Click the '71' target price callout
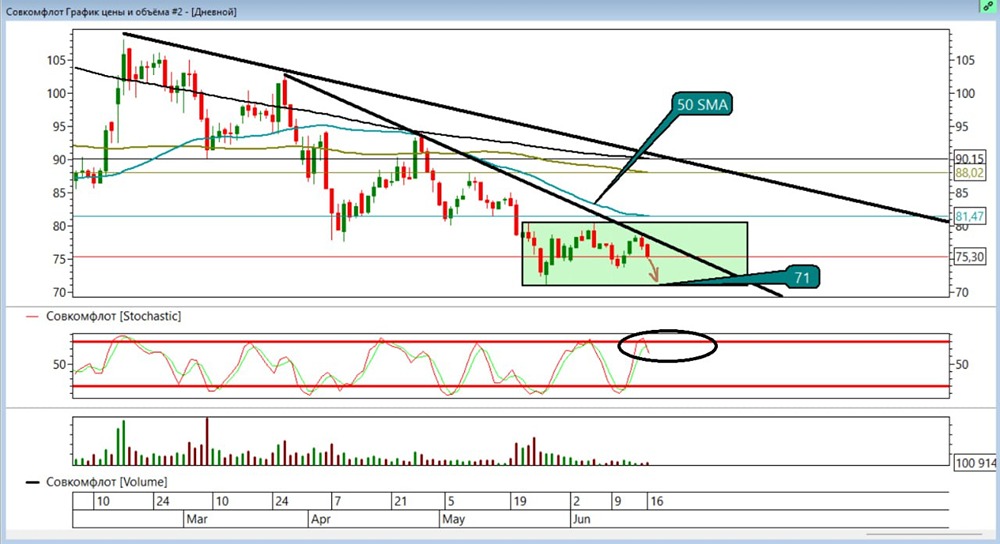Image resolution: width=1000 pixels, height=544 pixels. [801, 277]
